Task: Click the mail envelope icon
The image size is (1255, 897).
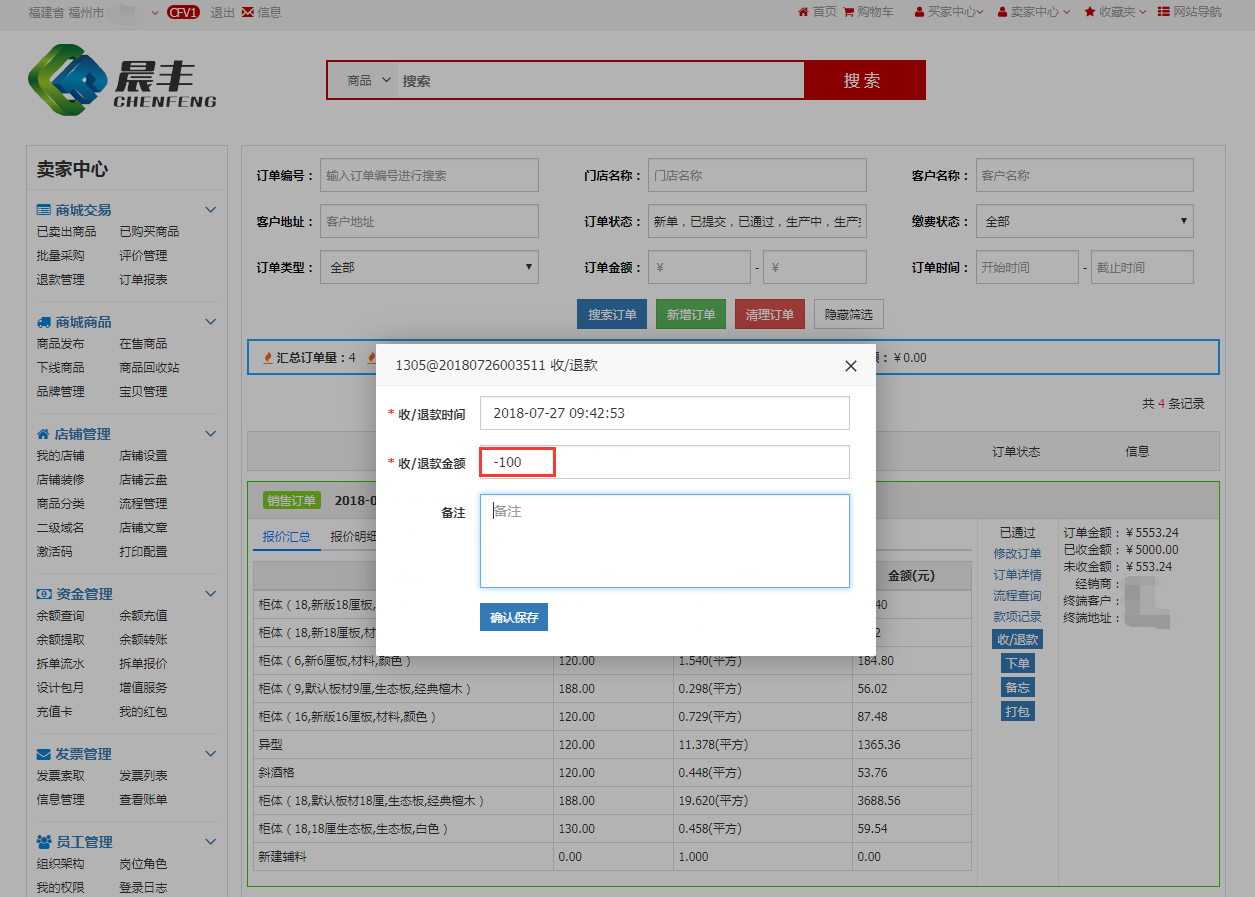Action: coord(247,12)
